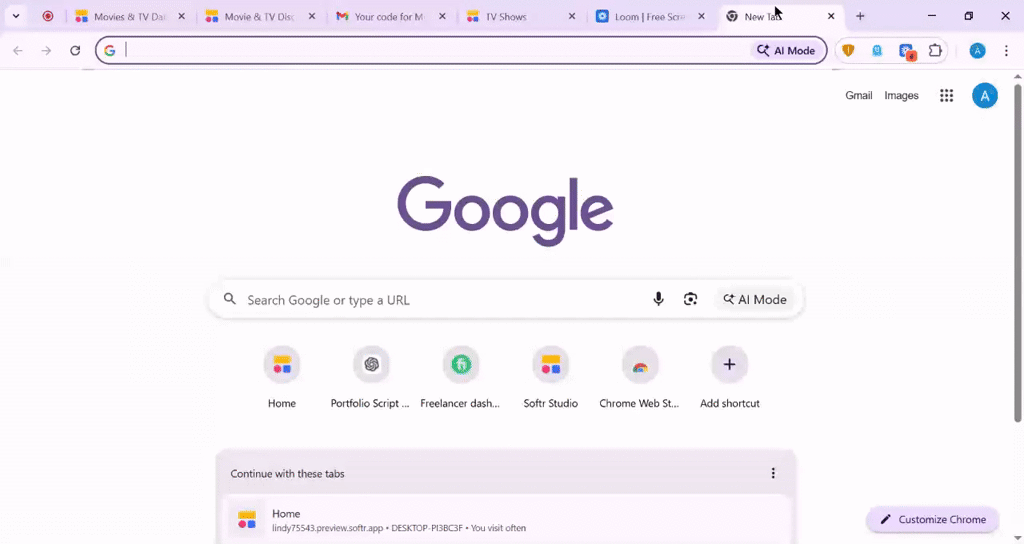1024x544 pixels.
Task: Close the New Tab tab
Action: (831, 16)
